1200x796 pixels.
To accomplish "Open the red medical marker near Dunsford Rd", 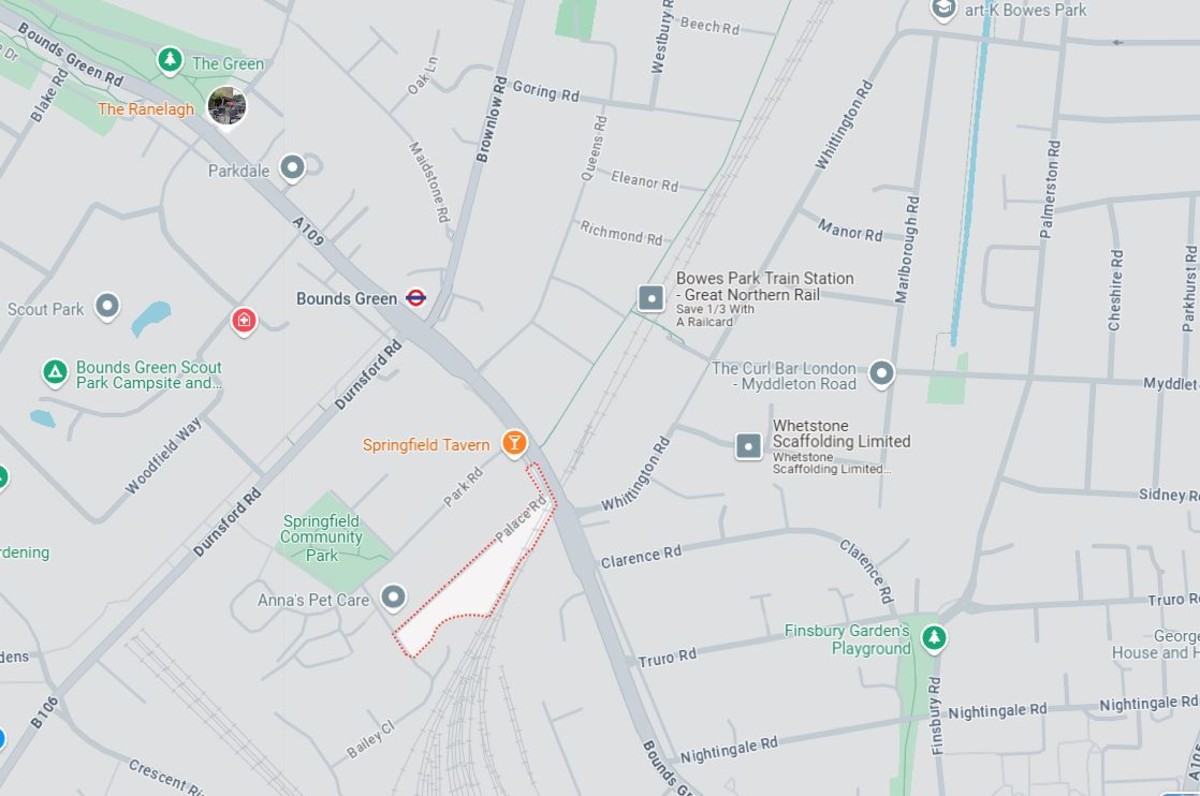I will tap(243, 321).
